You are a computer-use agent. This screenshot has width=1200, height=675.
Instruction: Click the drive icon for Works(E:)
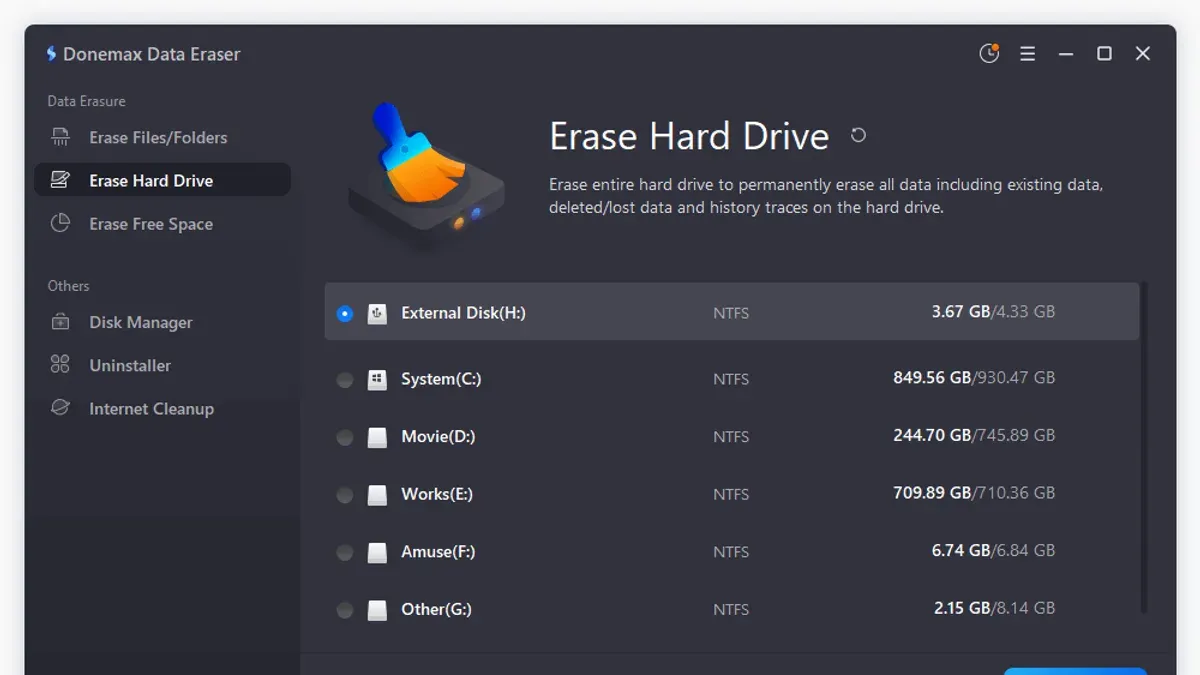click(377, 494)
